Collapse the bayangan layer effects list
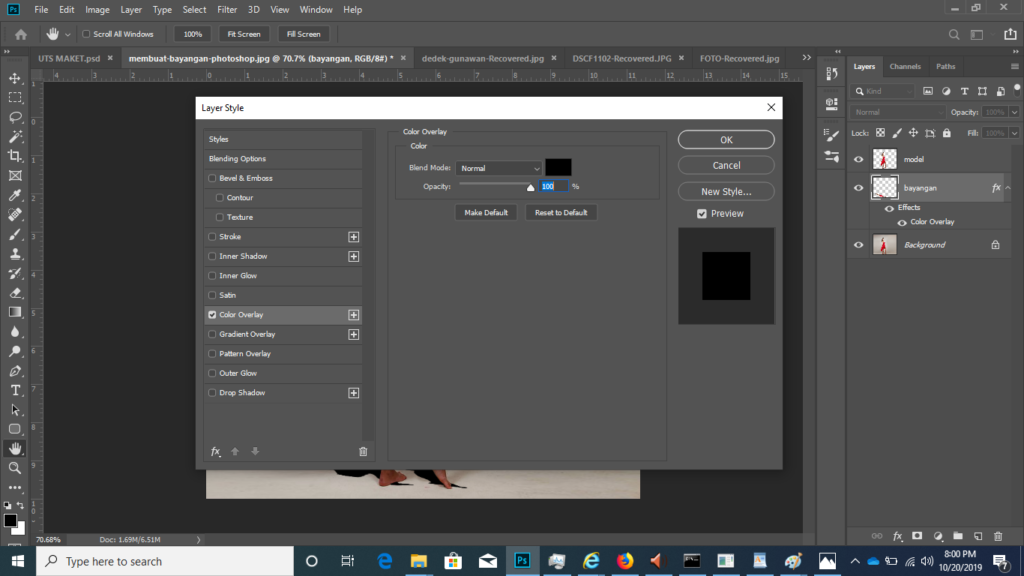 [1008, 188]
